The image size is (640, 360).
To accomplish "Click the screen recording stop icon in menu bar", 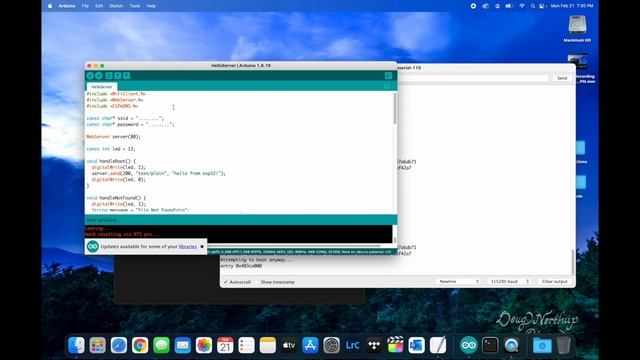I will [473, 6].
